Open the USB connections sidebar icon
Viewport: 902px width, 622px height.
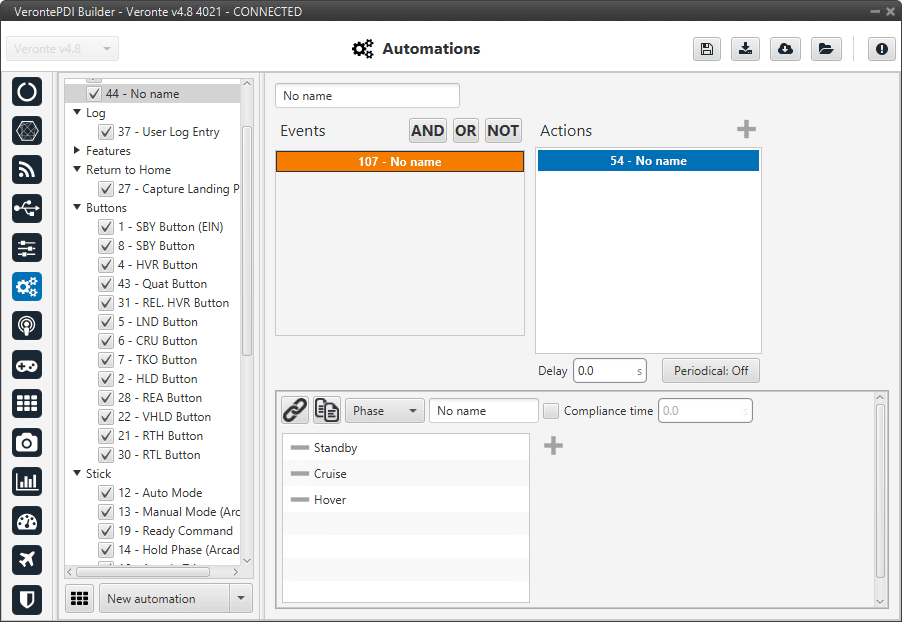27,208
